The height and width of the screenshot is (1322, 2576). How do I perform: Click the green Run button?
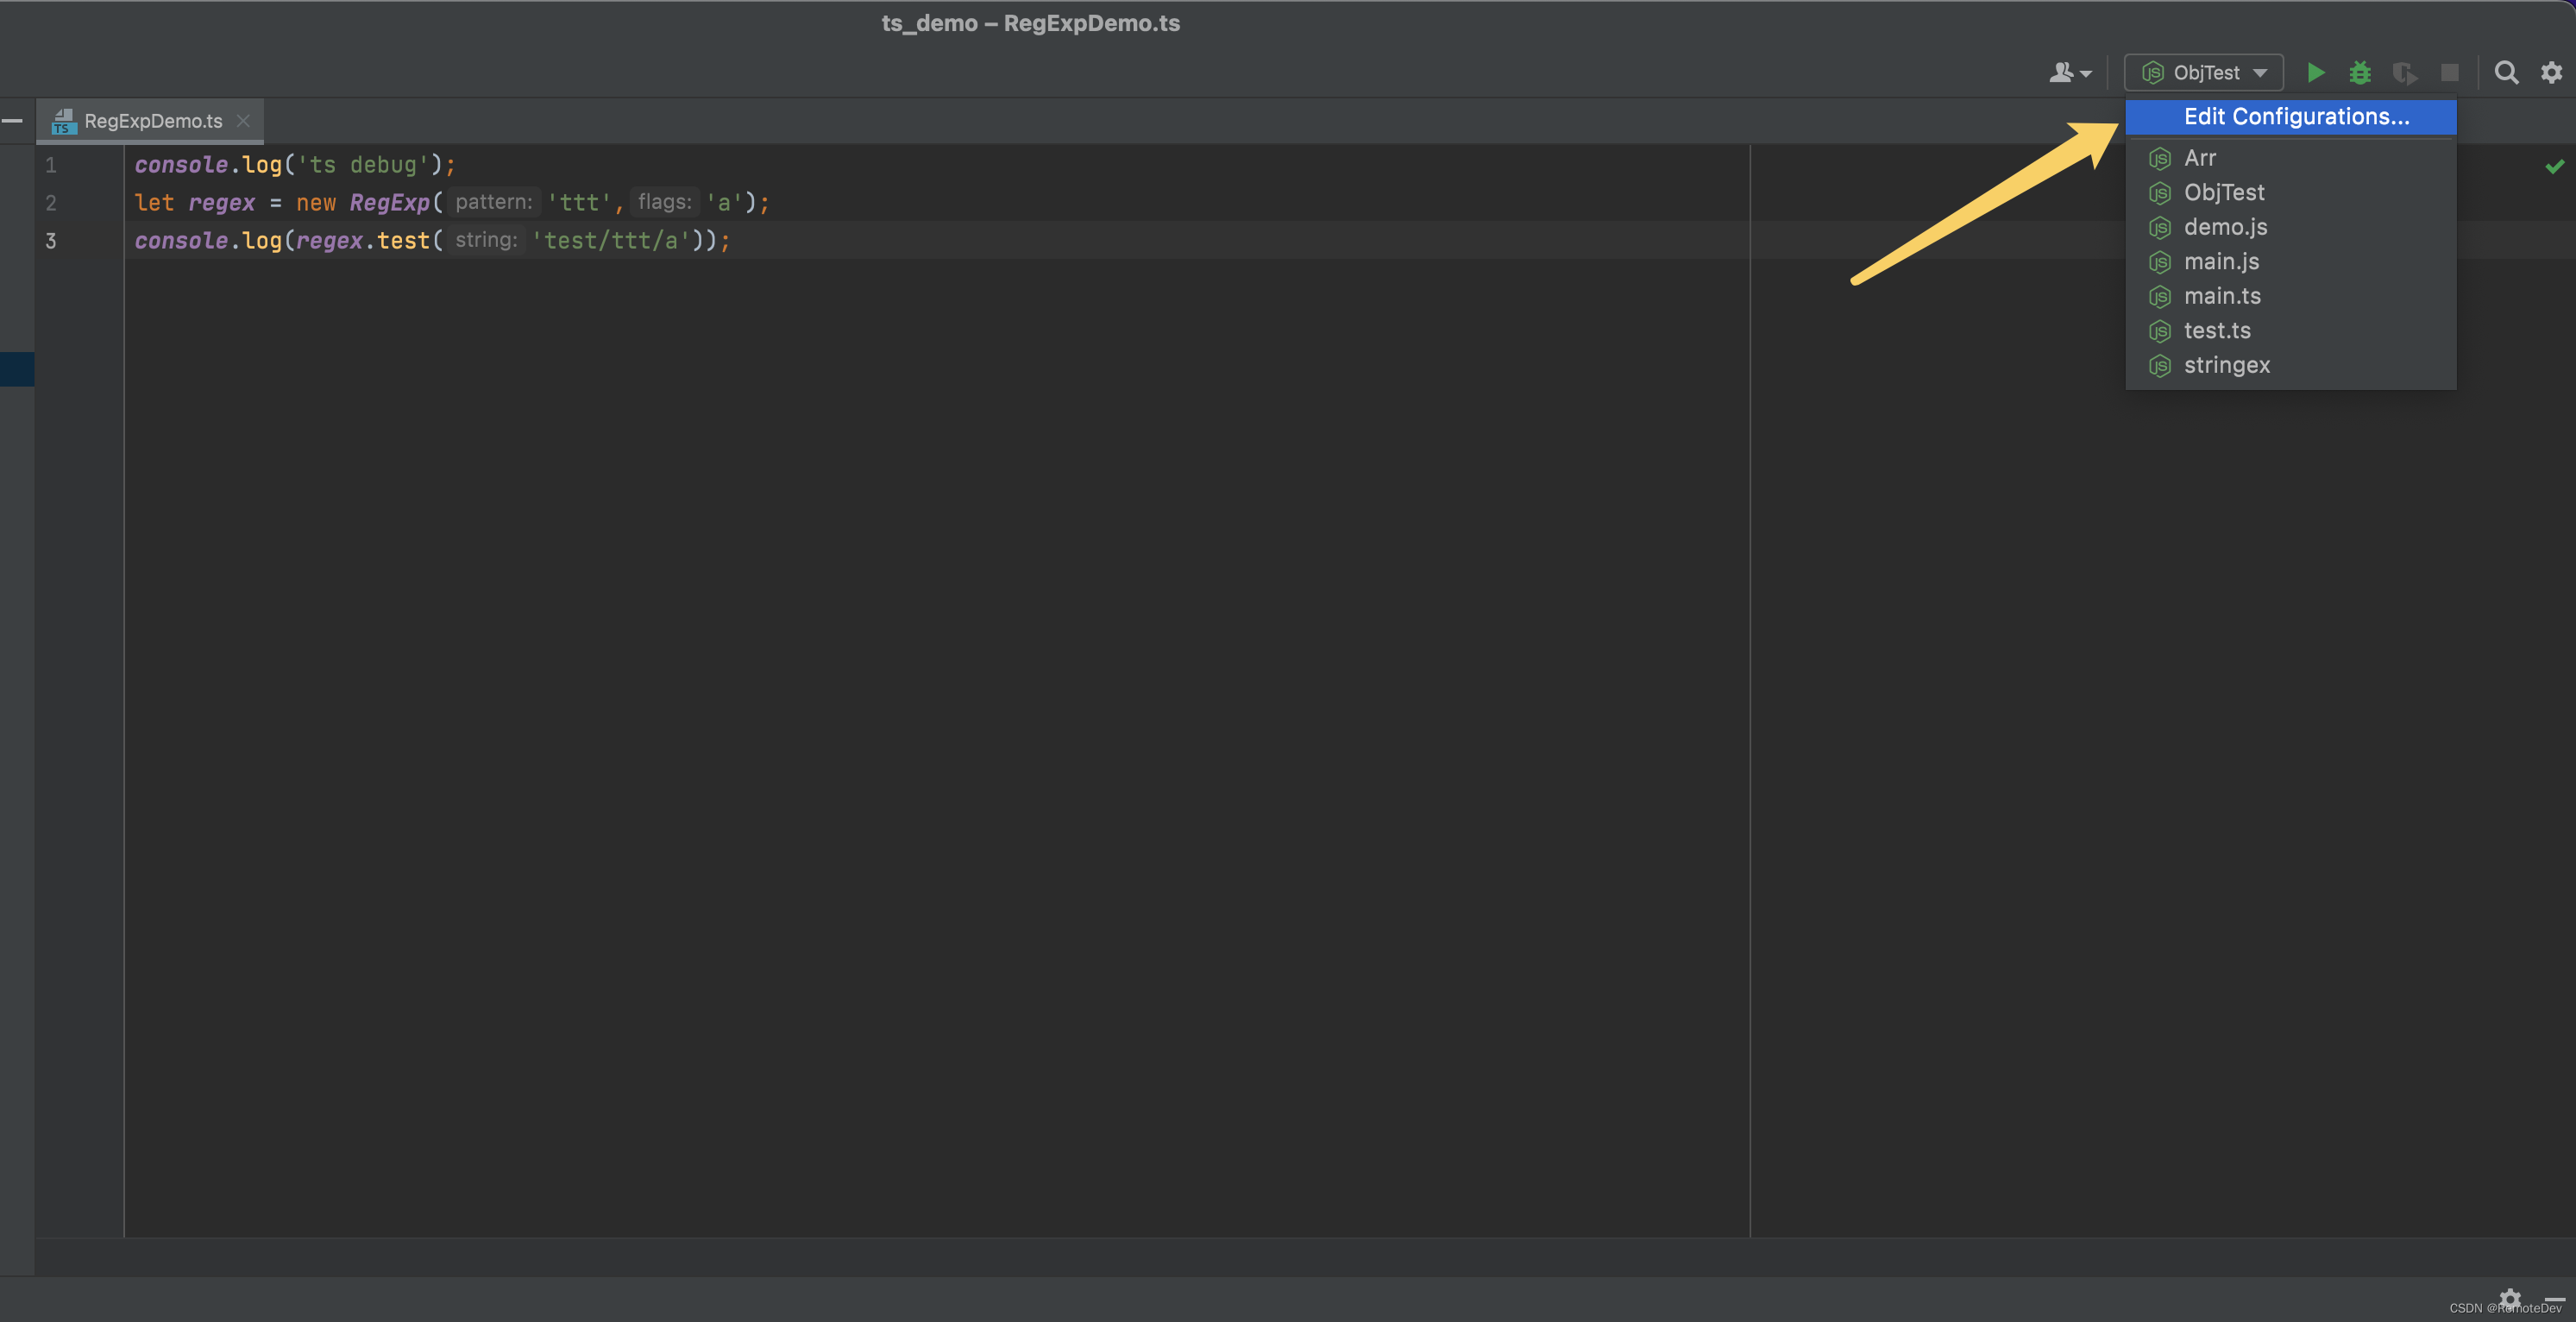(x=2315, y=72)
